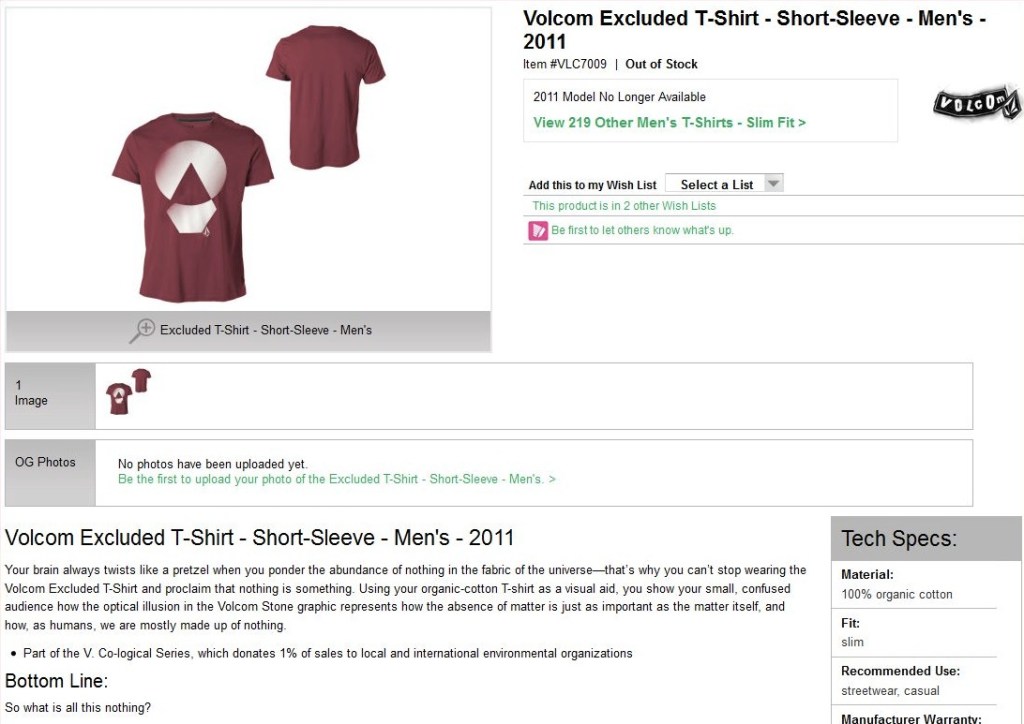Click 'Be the first to upload your photo' link
1024x724 pixels.
(x=336, y=479)
